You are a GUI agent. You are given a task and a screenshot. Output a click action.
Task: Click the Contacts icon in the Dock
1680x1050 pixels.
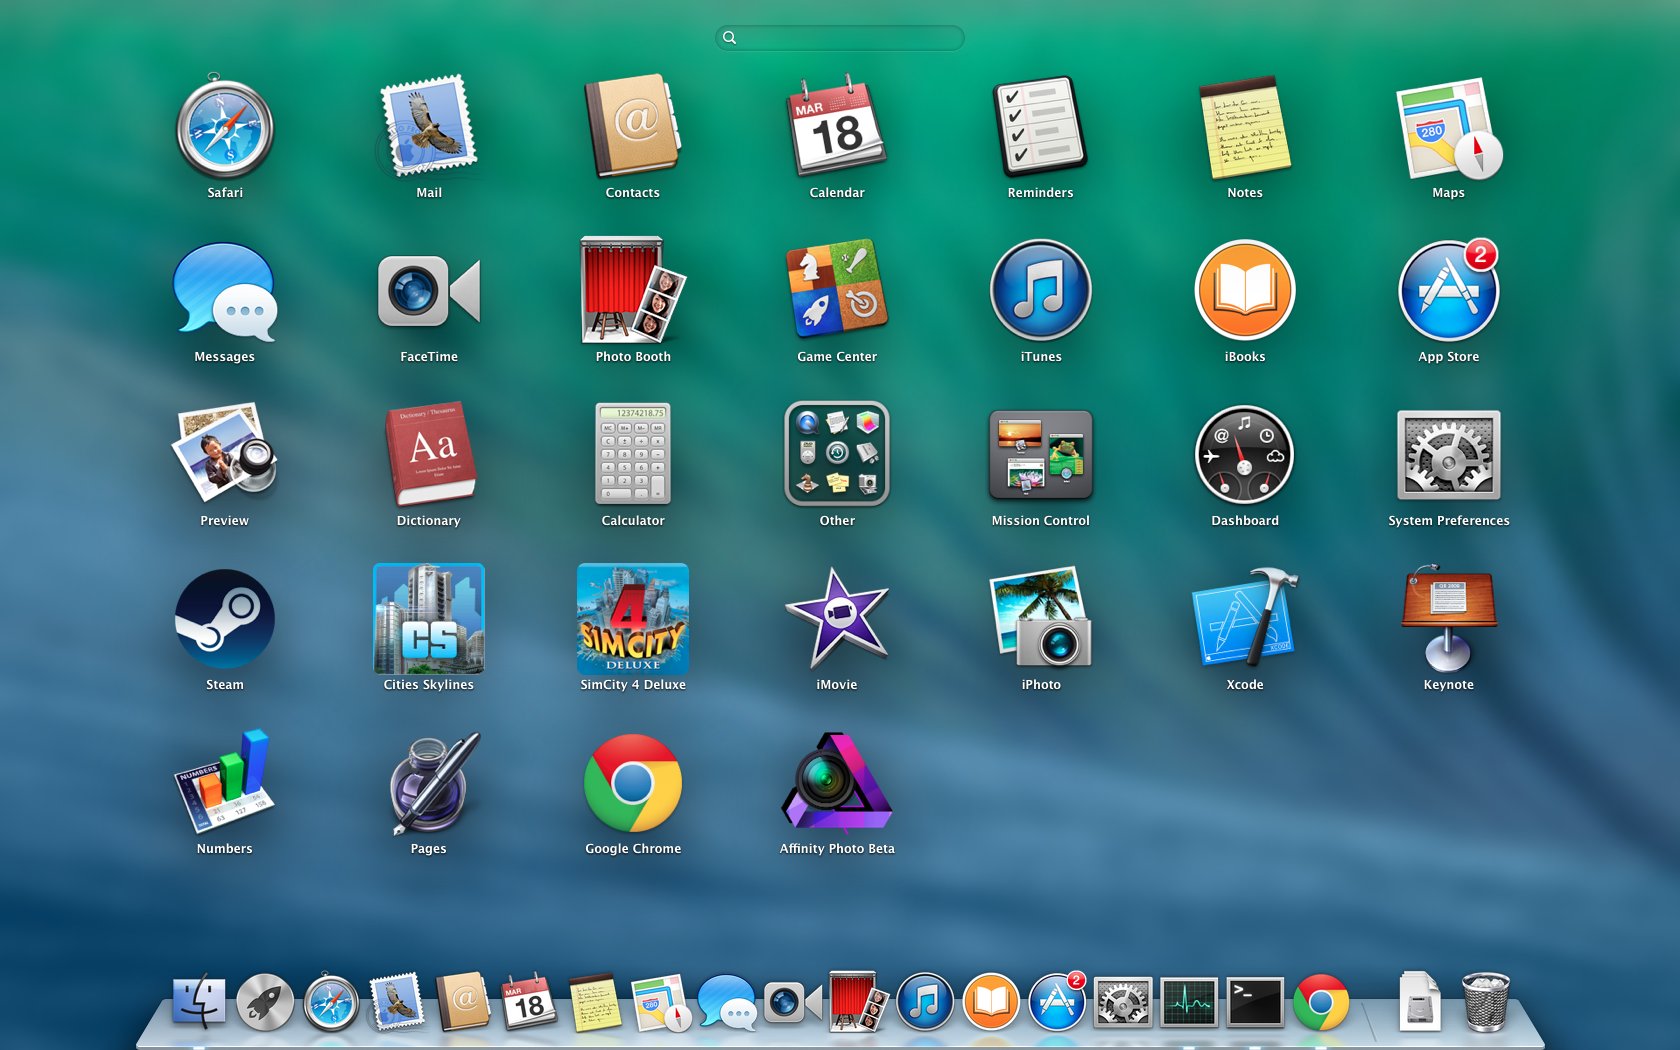[x=463, y=1001]
